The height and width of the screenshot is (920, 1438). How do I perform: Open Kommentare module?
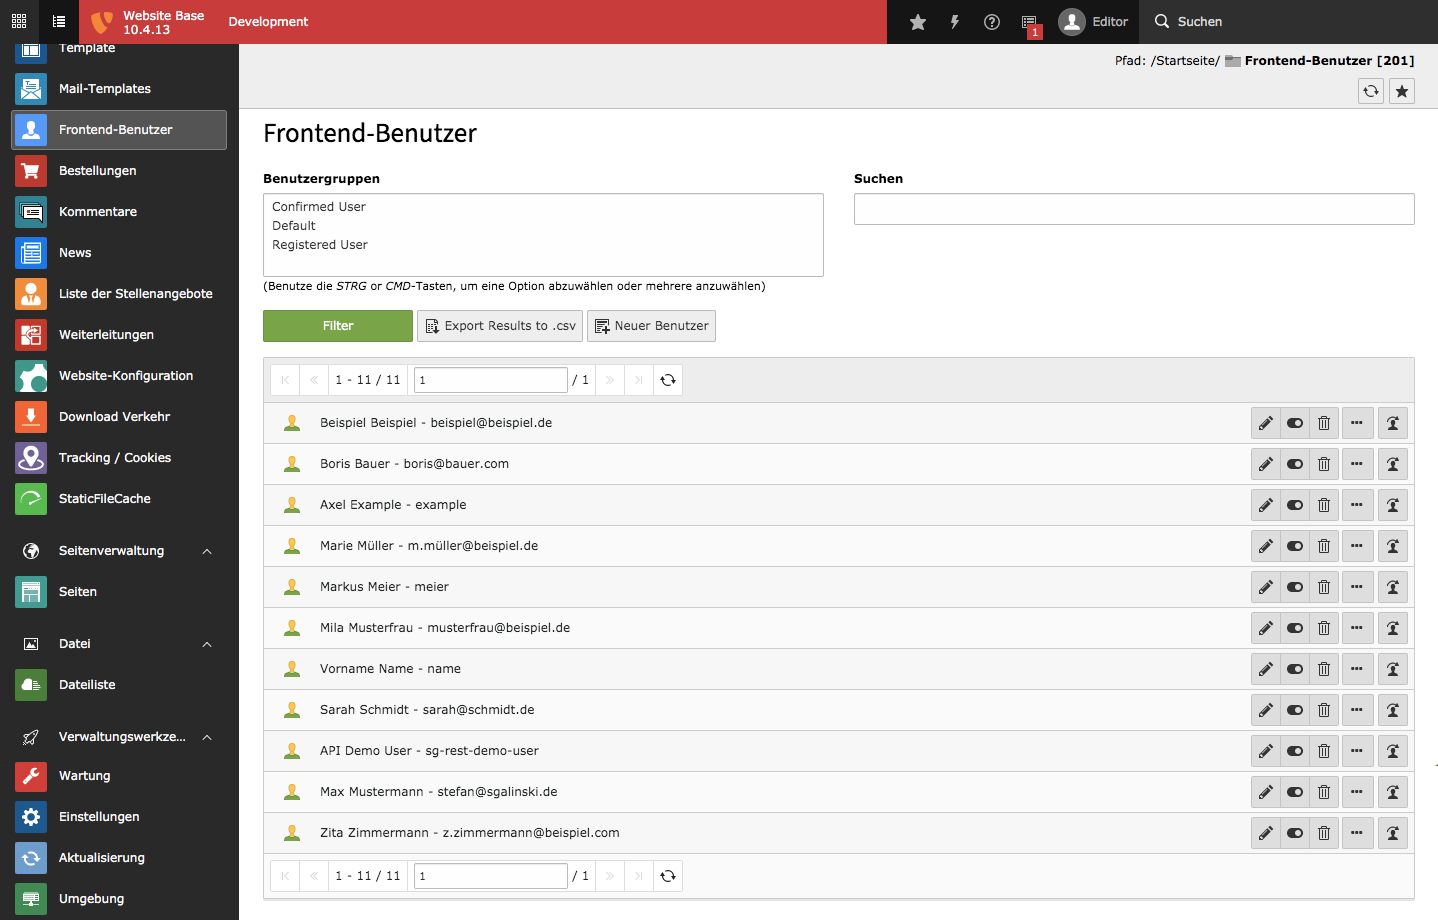click(119, 212)
